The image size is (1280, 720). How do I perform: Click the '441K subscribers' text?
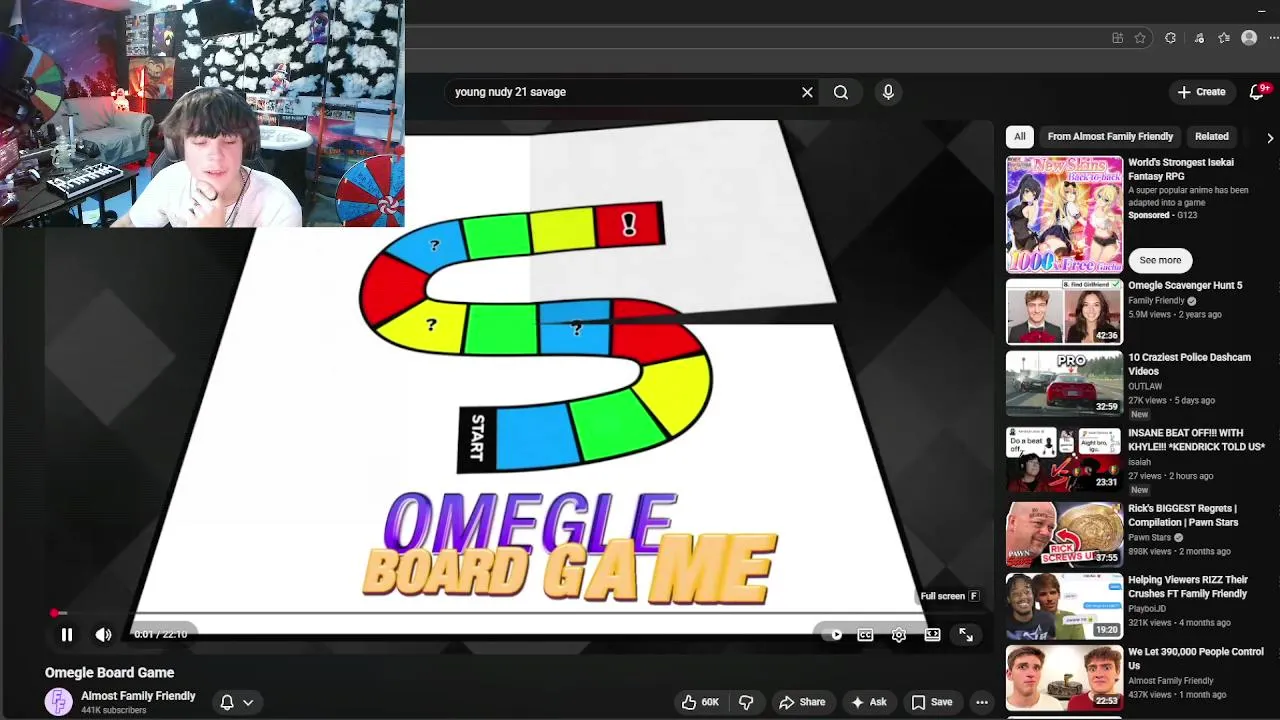pyautogui.click(x=114, y=710)
